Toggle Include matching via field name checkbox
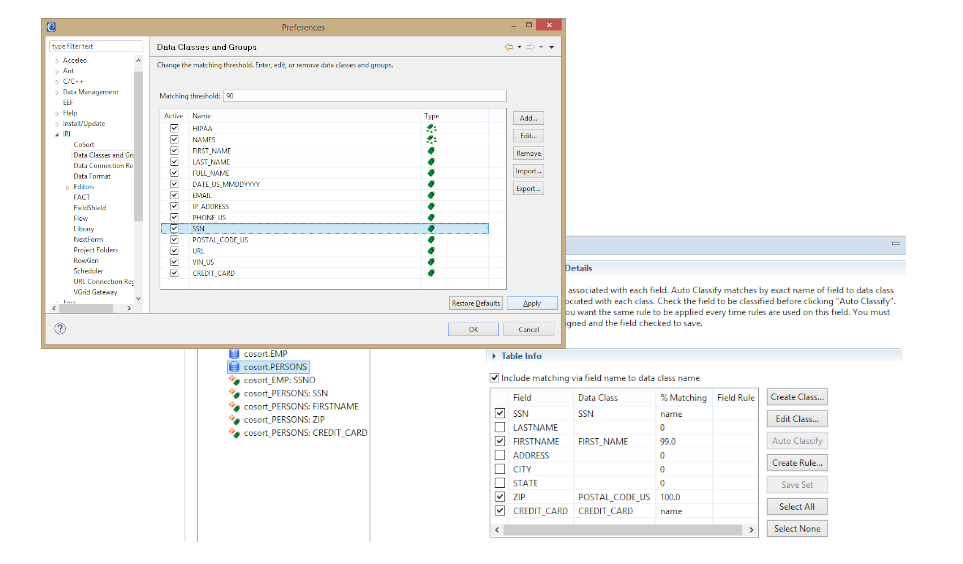 click(494, 378)
